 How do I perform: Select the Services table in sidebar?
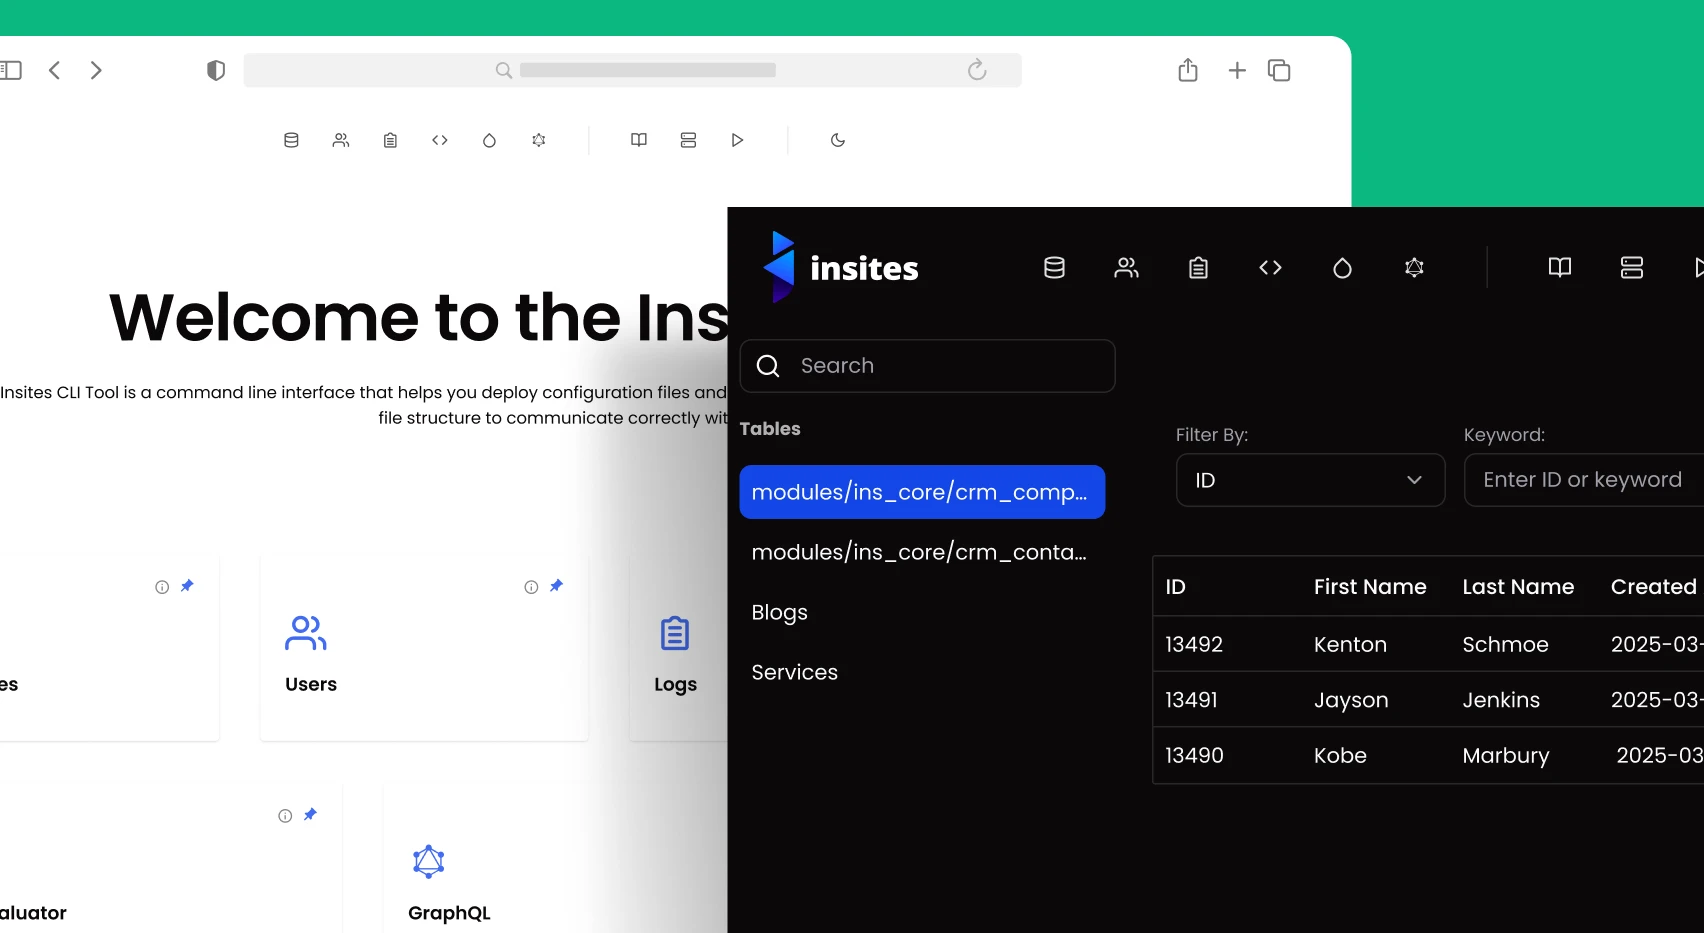coord(794,672)
